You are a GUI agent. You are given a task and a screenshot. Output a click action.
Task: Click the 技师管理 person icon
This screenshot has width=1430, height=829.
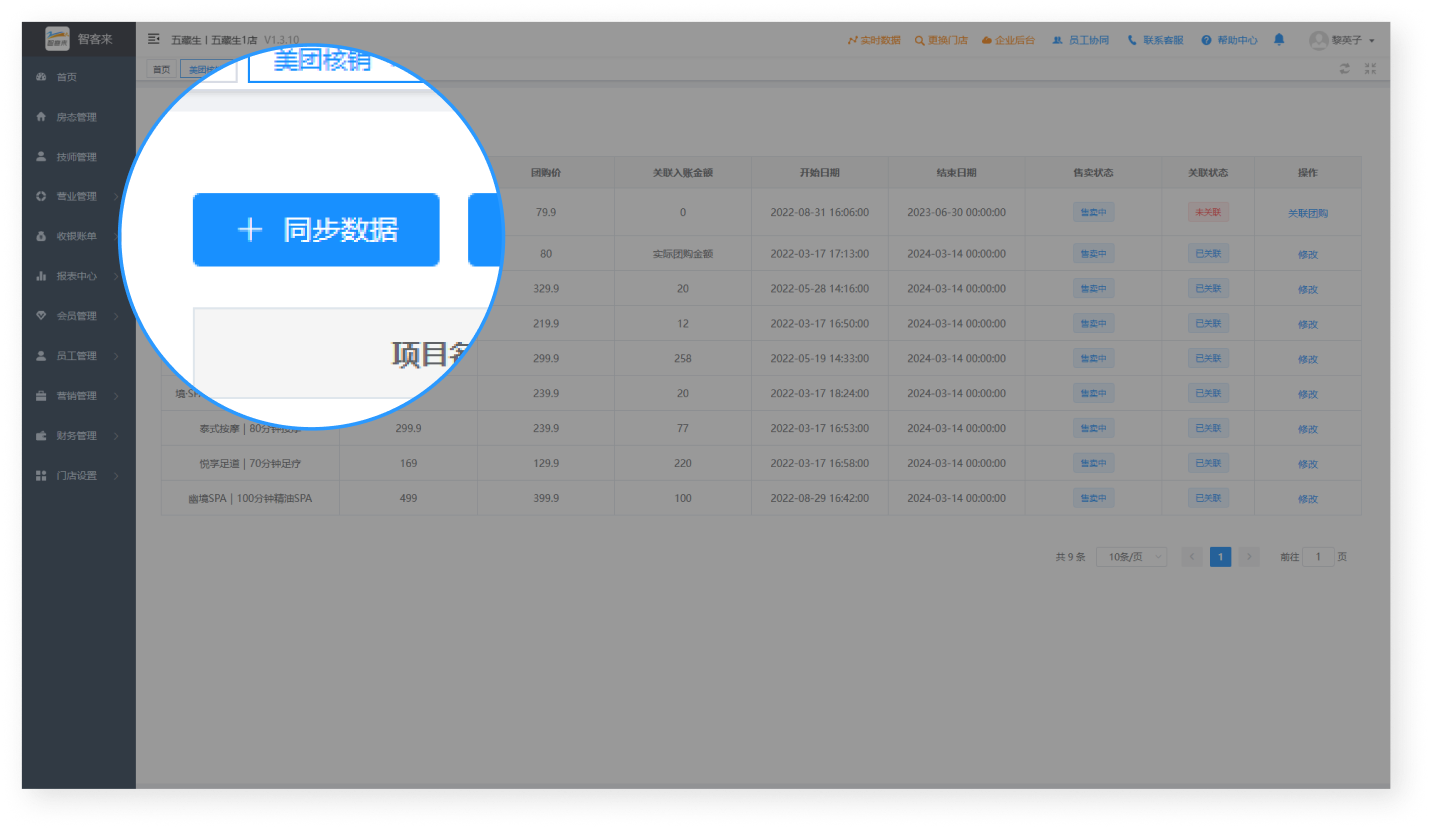[x=41, y=156]
